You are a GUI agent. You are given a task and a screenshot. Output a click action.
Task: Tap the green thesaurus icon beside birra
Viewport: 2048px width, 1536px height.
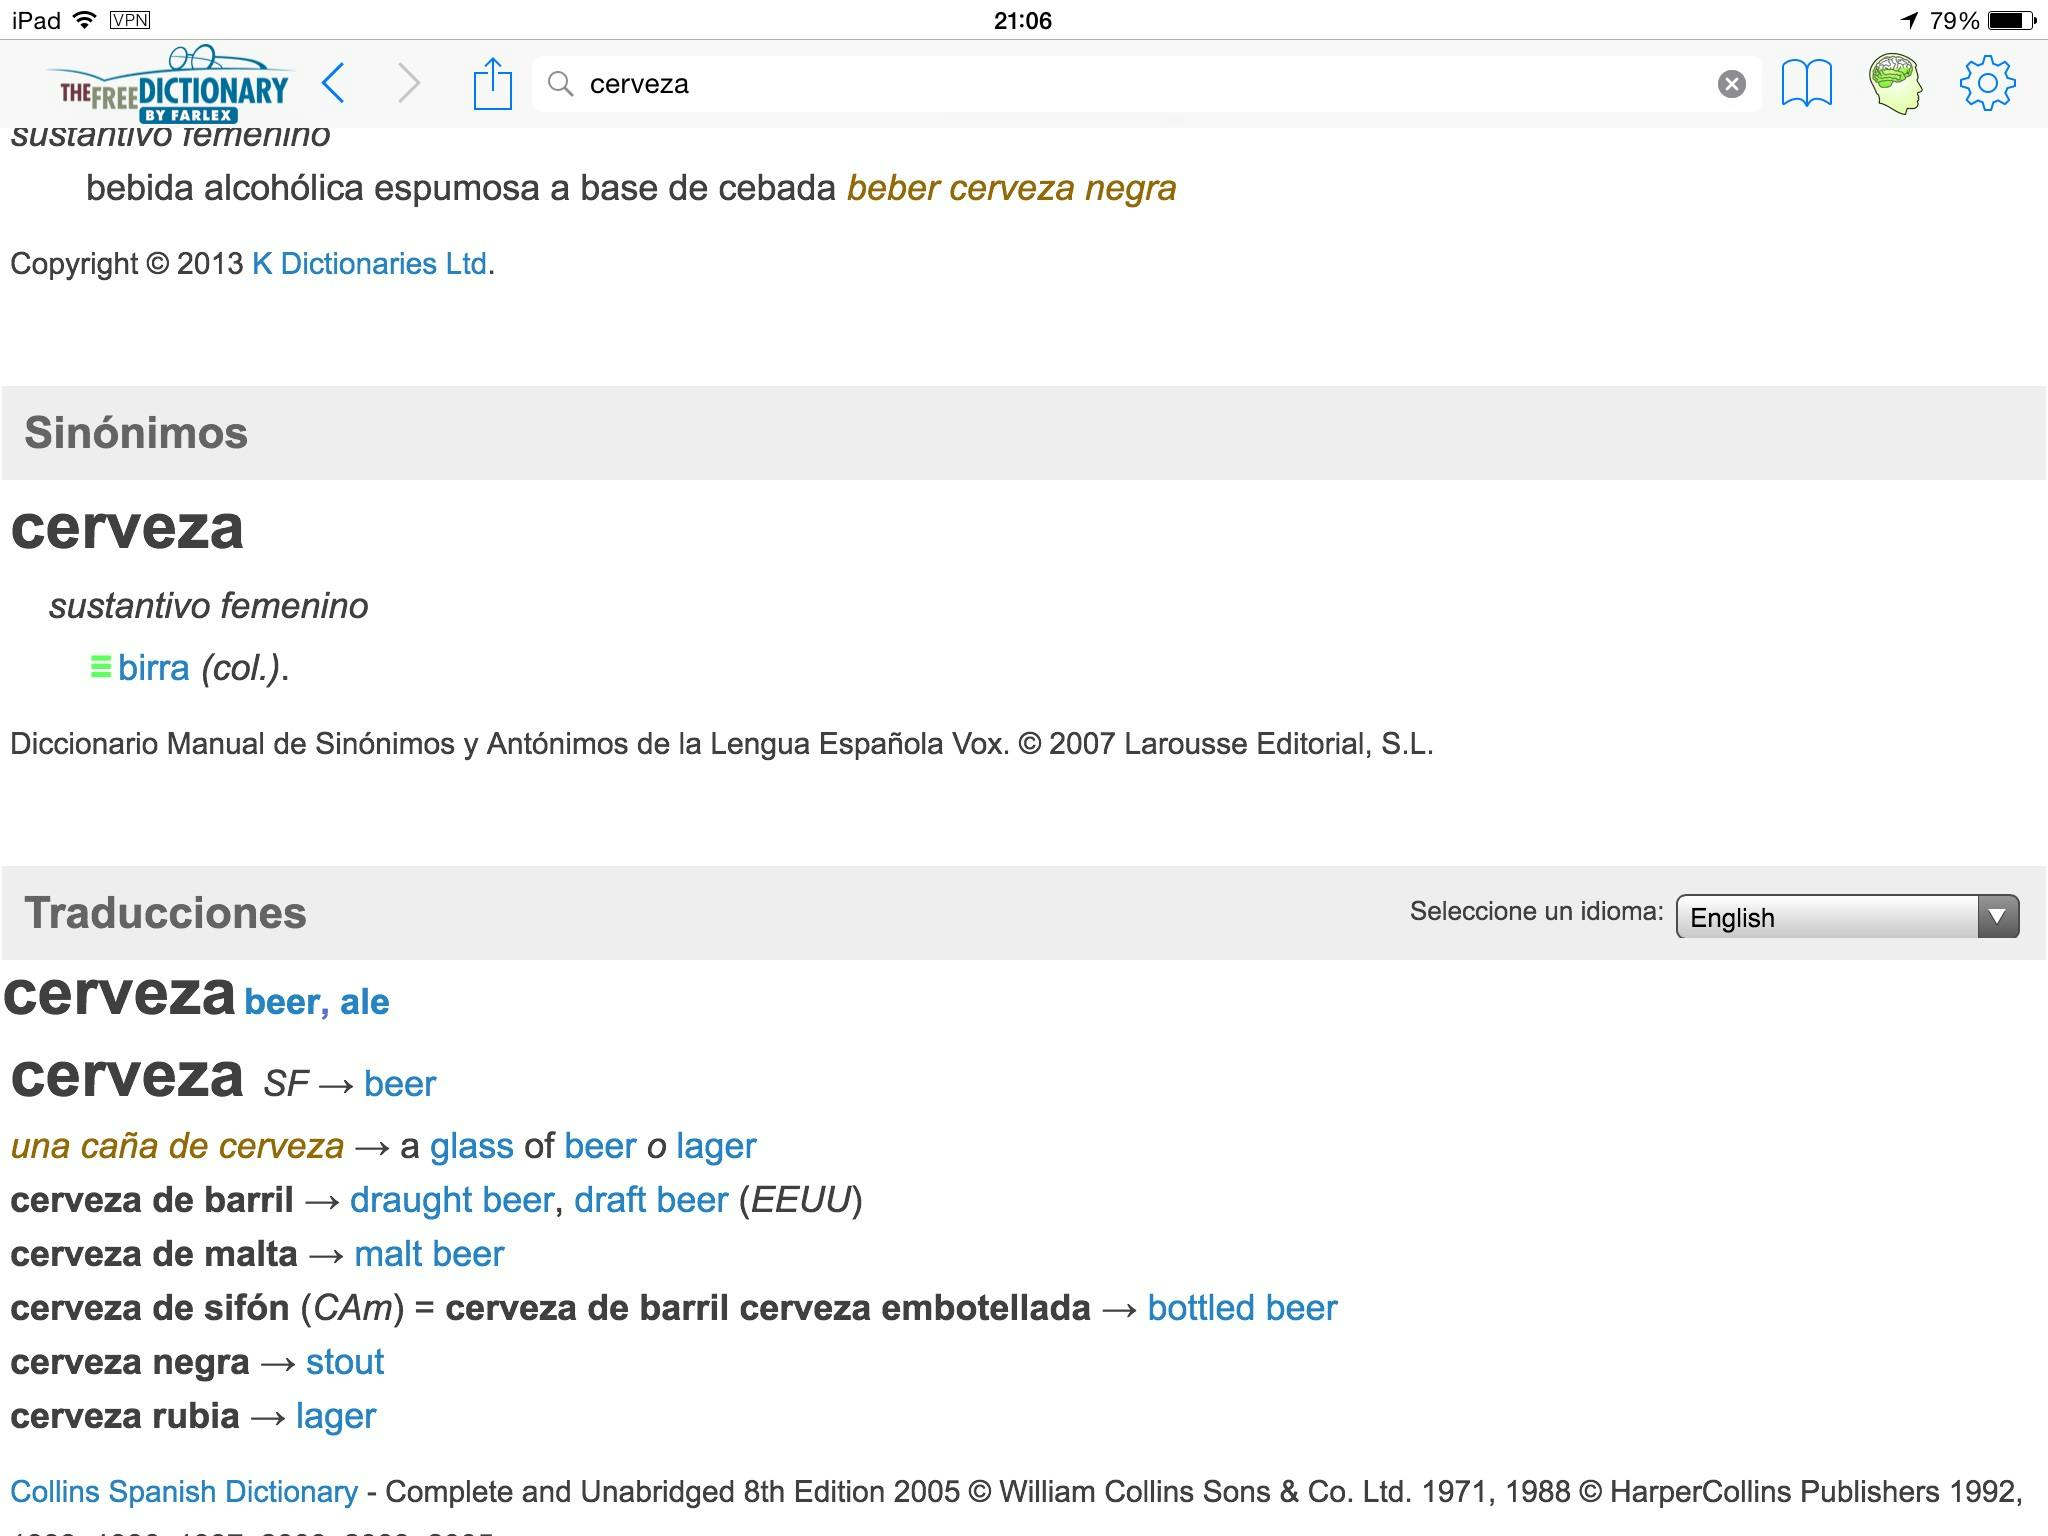100,667
